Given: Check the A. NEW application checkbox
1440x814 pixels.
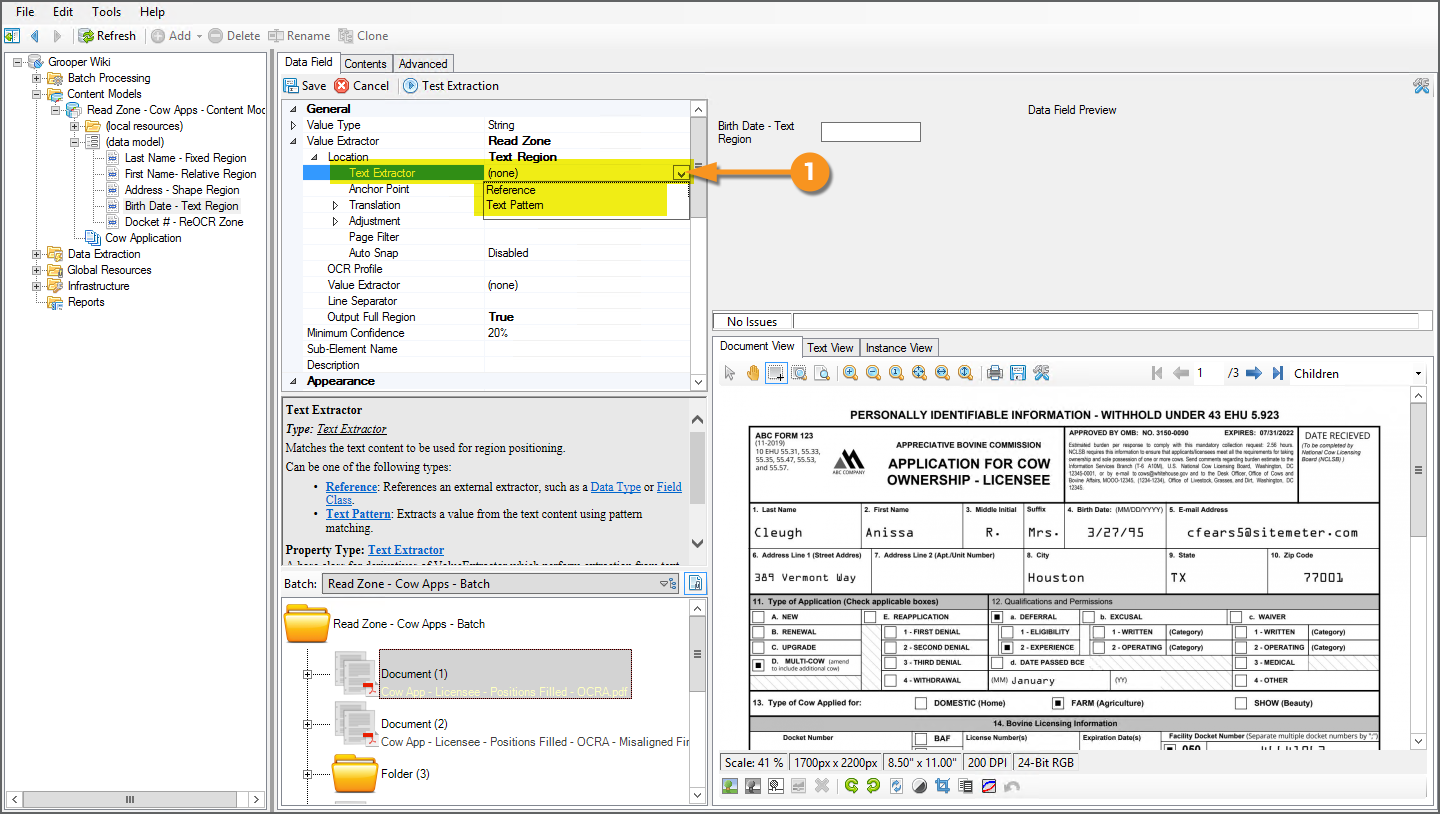Looking at the screenshot, I should click(x=758, y=617).
